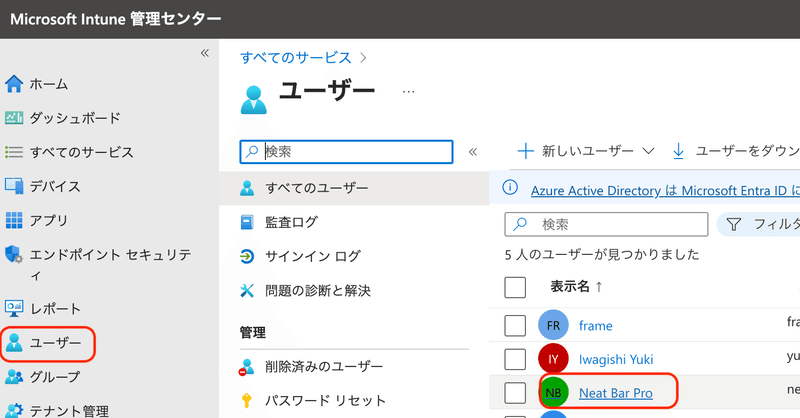Check the box for the frame user

click(x=515, y=325)
